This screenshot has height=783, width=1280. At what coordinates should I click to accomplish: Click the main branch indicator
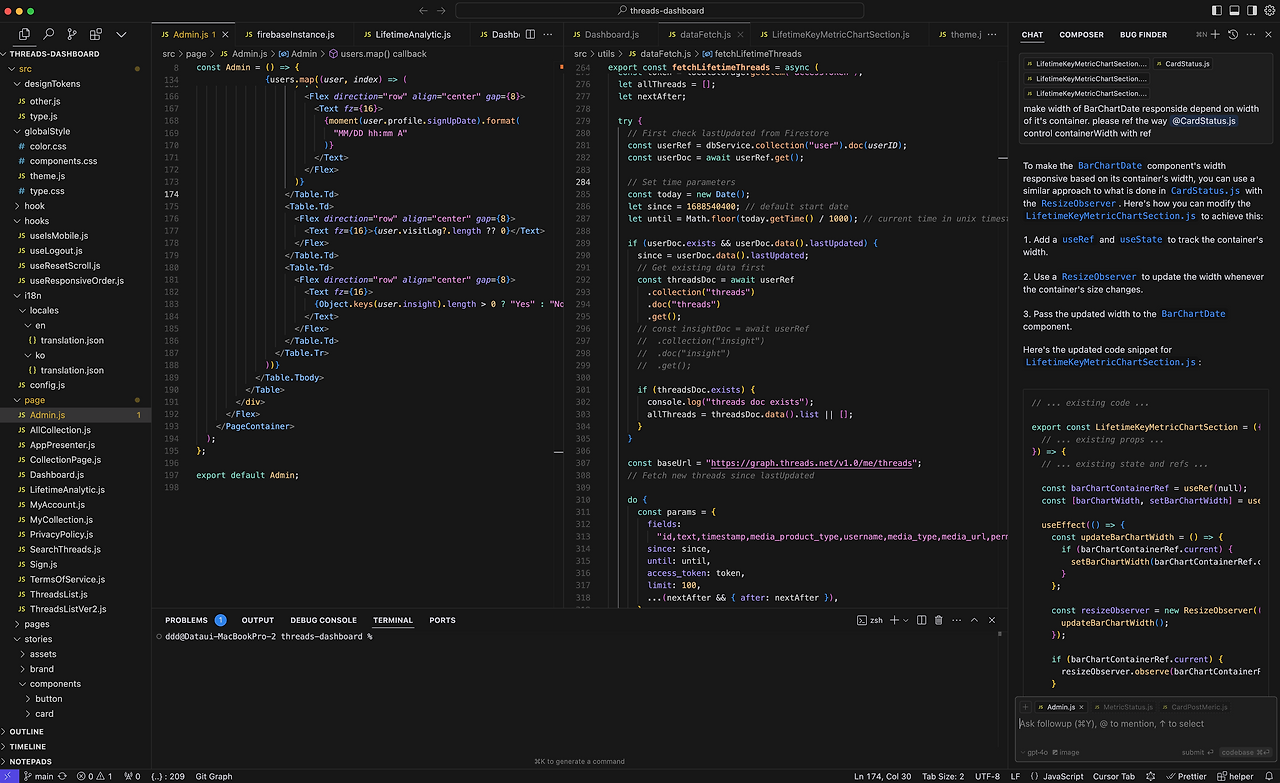(40, 776)
